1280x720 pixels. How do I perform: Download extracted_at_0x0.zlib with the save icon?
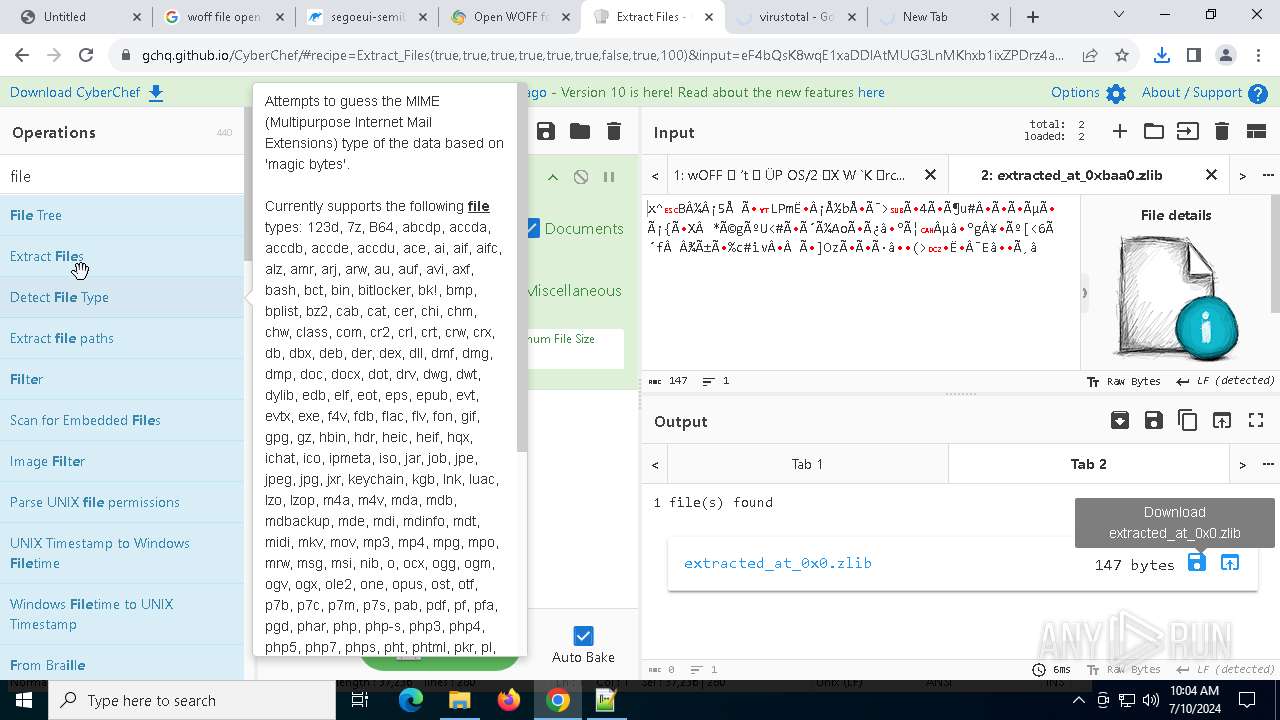coord(1197,563)
